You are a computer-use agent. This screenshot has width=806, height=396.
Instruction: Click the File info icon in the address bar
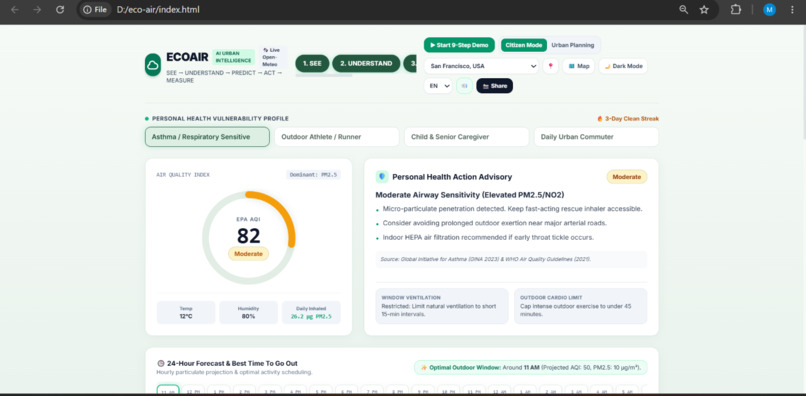95,10
